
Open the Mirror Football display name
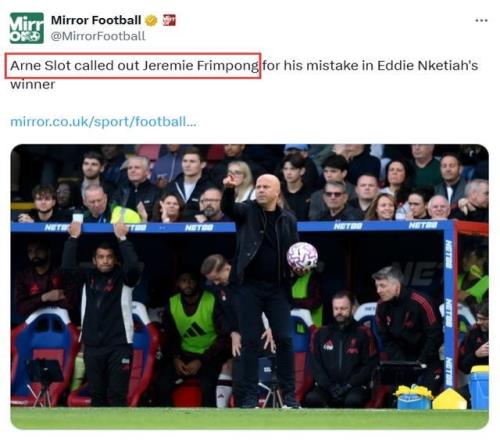tap(96, 20)
